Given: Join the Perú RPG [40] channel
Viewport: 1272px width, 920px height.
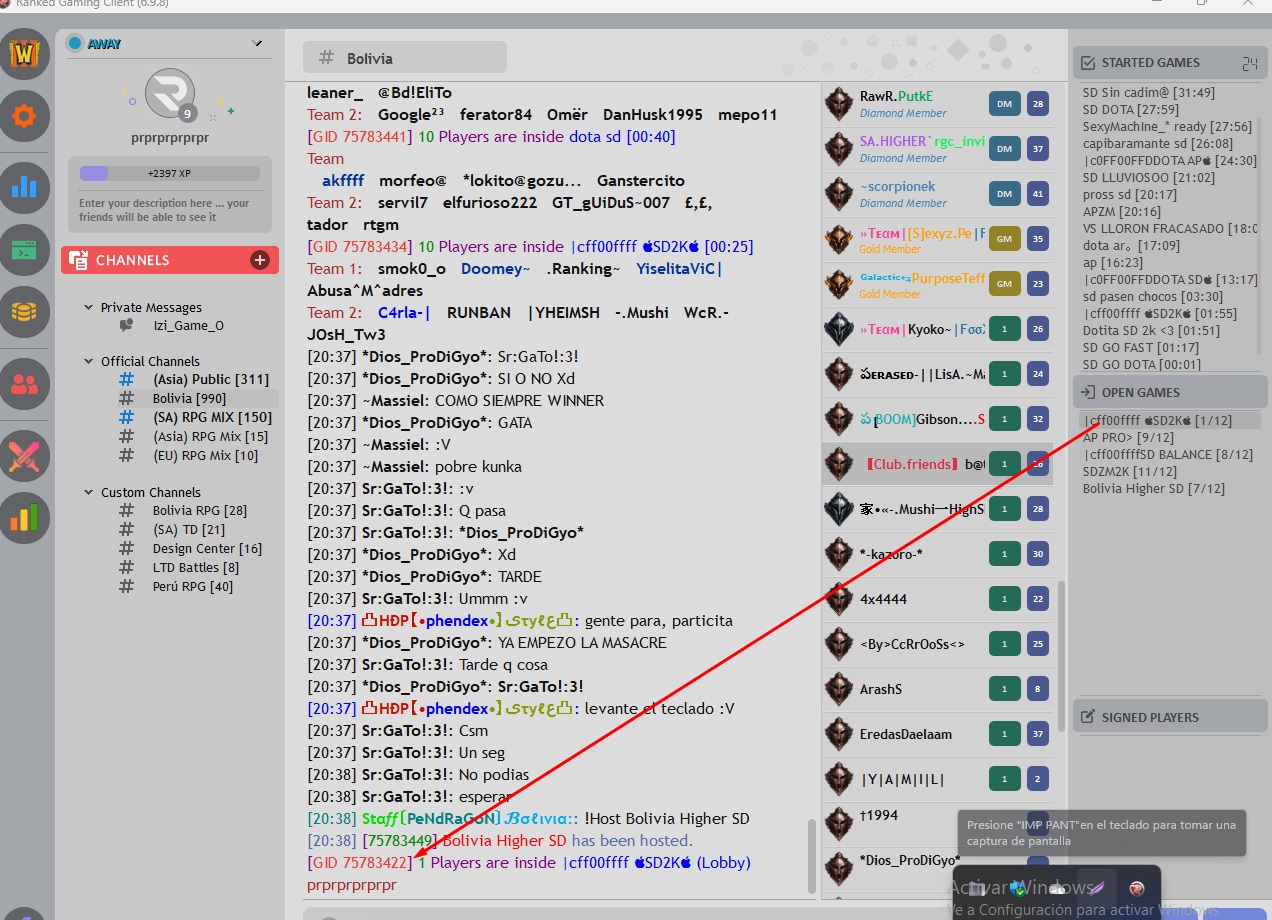Looking at the screenshot, I should coord(193,587).
